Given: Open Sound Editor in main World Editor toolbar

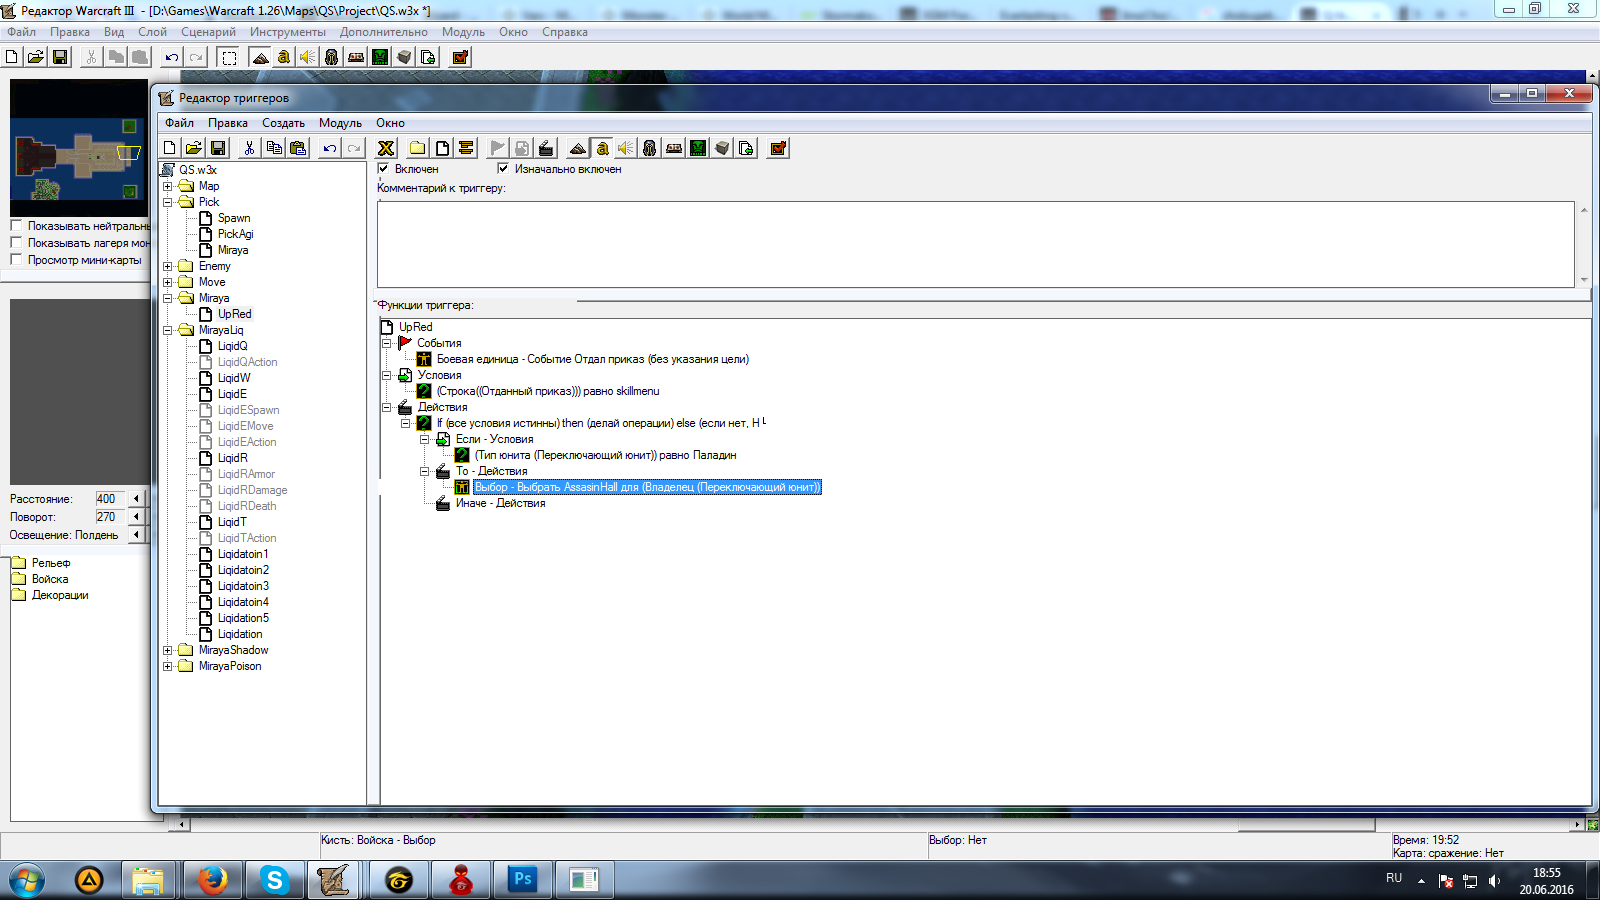Looking at the screenshot, I should (x=308, y=57).
